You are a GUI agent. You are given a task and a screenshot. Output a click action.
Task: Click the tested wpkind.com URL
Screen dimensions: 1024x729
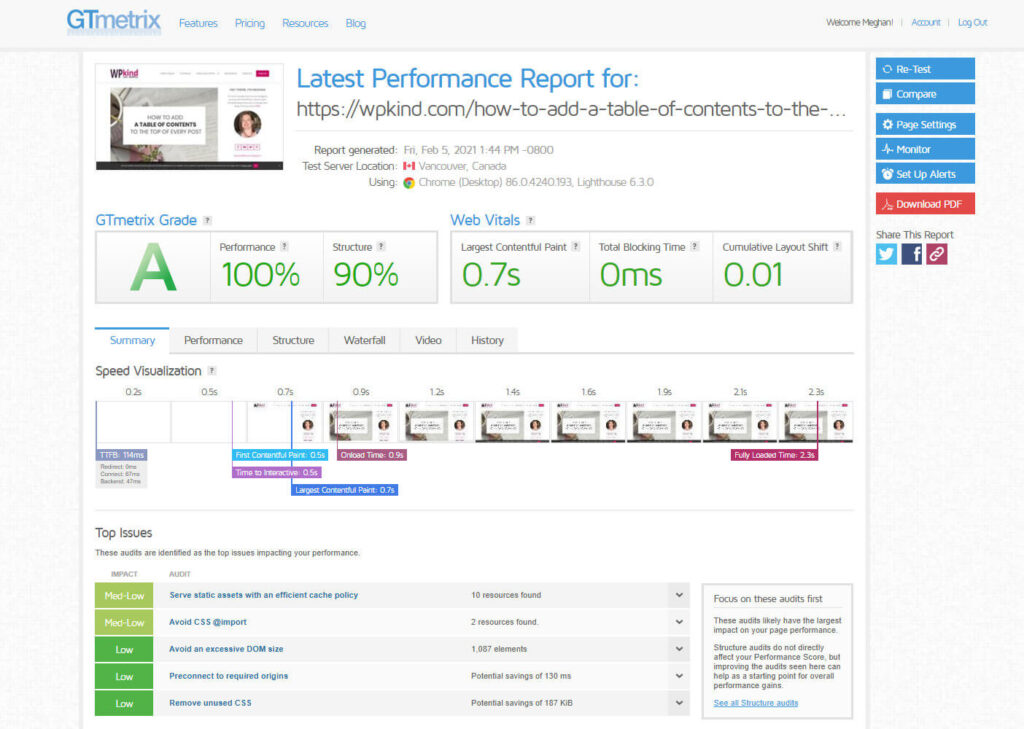click(x=571, y=109)
